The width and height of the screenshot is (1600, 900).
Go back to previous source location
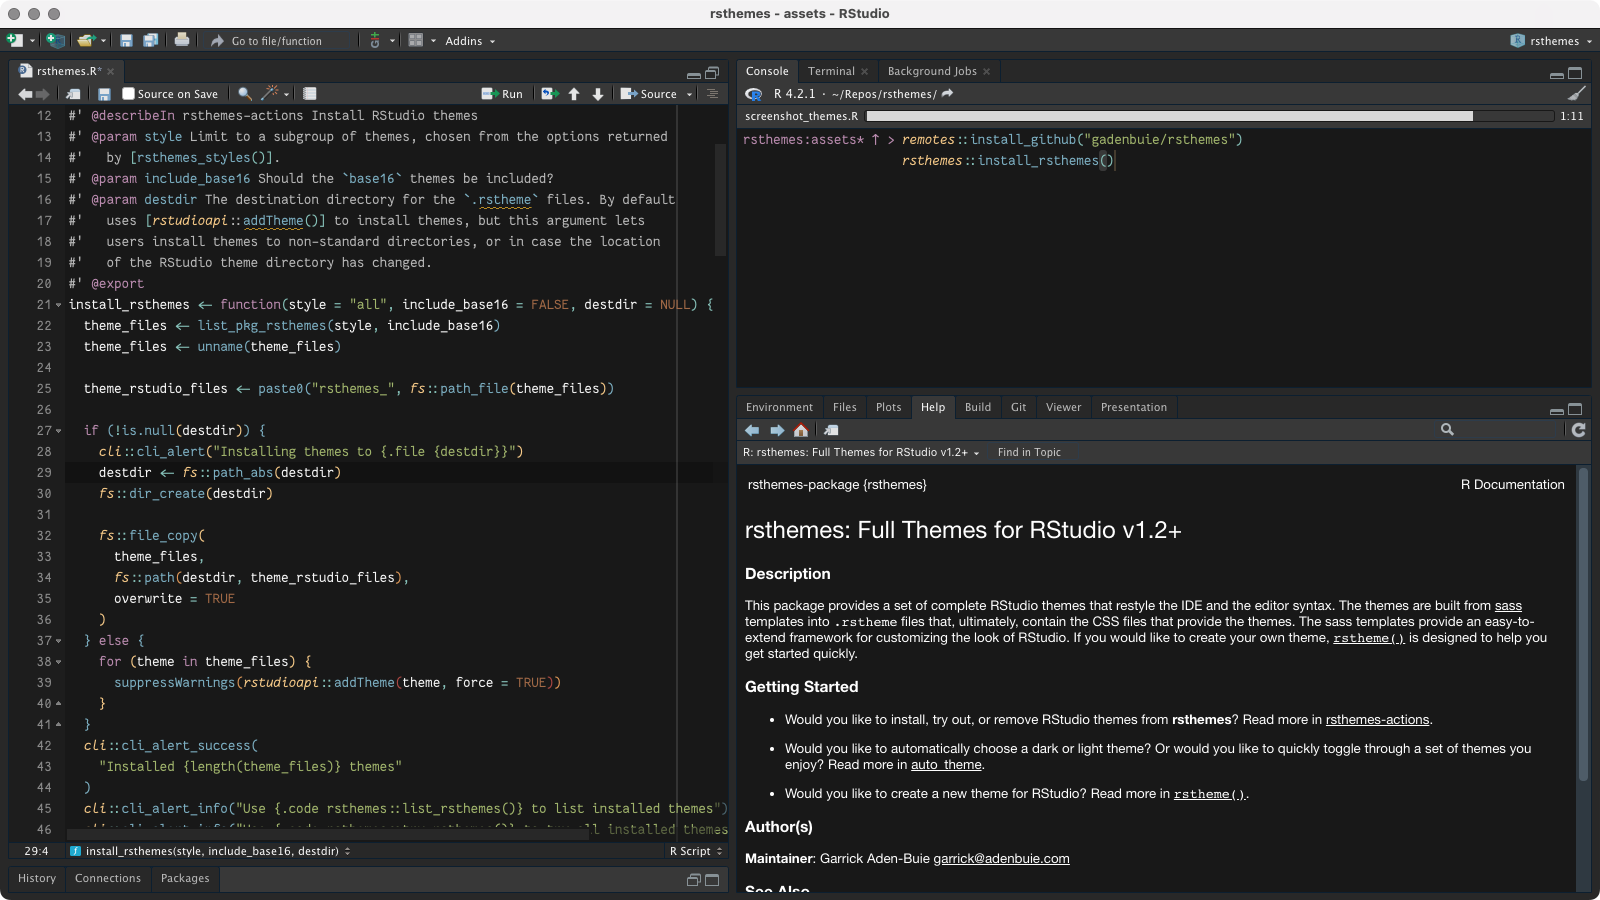[25, 94]
